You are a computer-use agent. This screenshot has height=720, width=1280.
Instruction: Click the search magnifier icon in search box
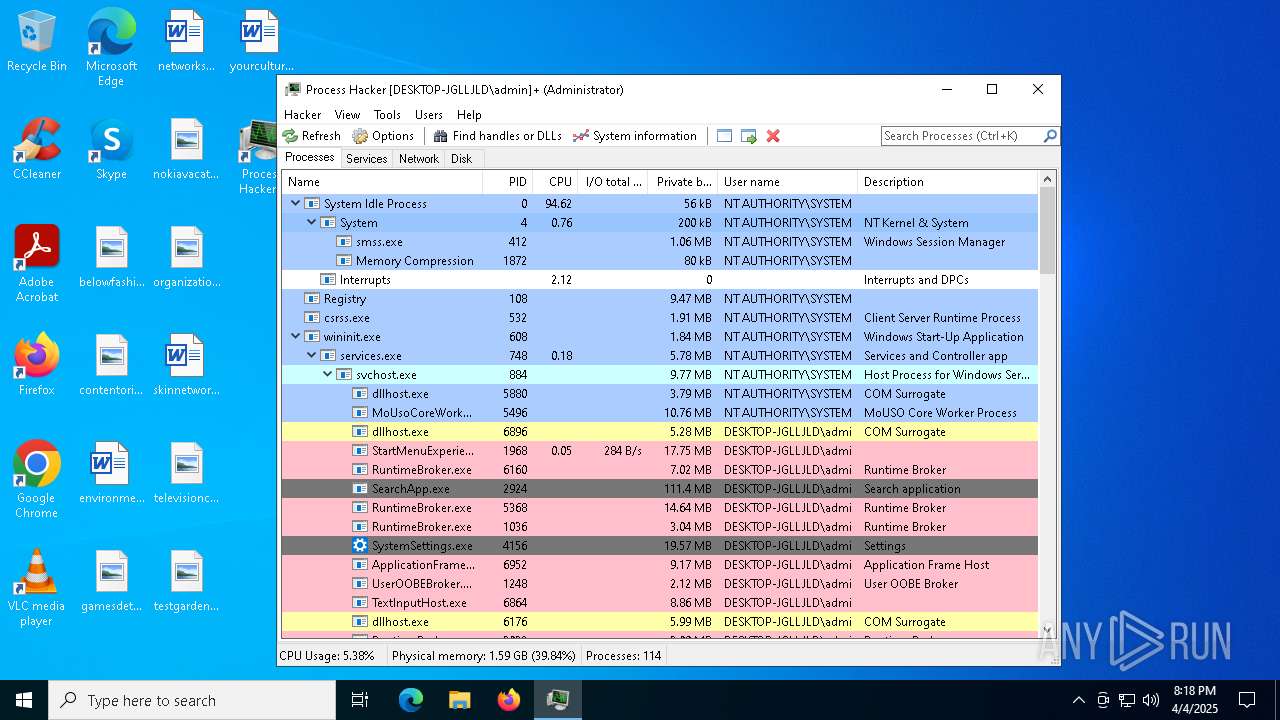coord(1050,136)
